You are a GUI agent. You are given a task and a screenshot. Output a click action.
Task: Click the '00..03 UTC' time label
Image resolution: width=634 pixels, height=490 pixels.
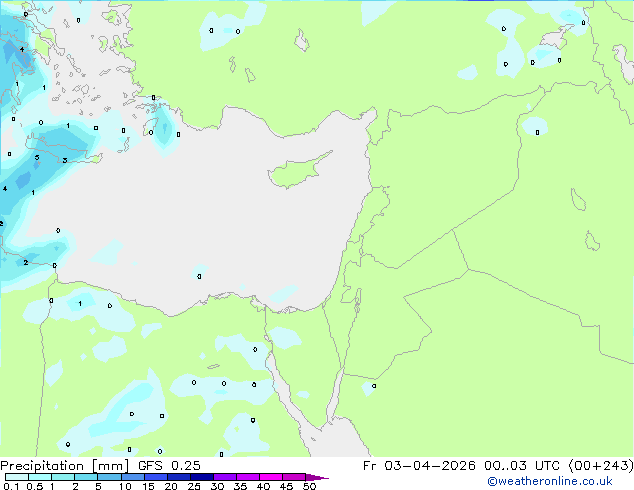pyautogui.click(x=522, y=466)
